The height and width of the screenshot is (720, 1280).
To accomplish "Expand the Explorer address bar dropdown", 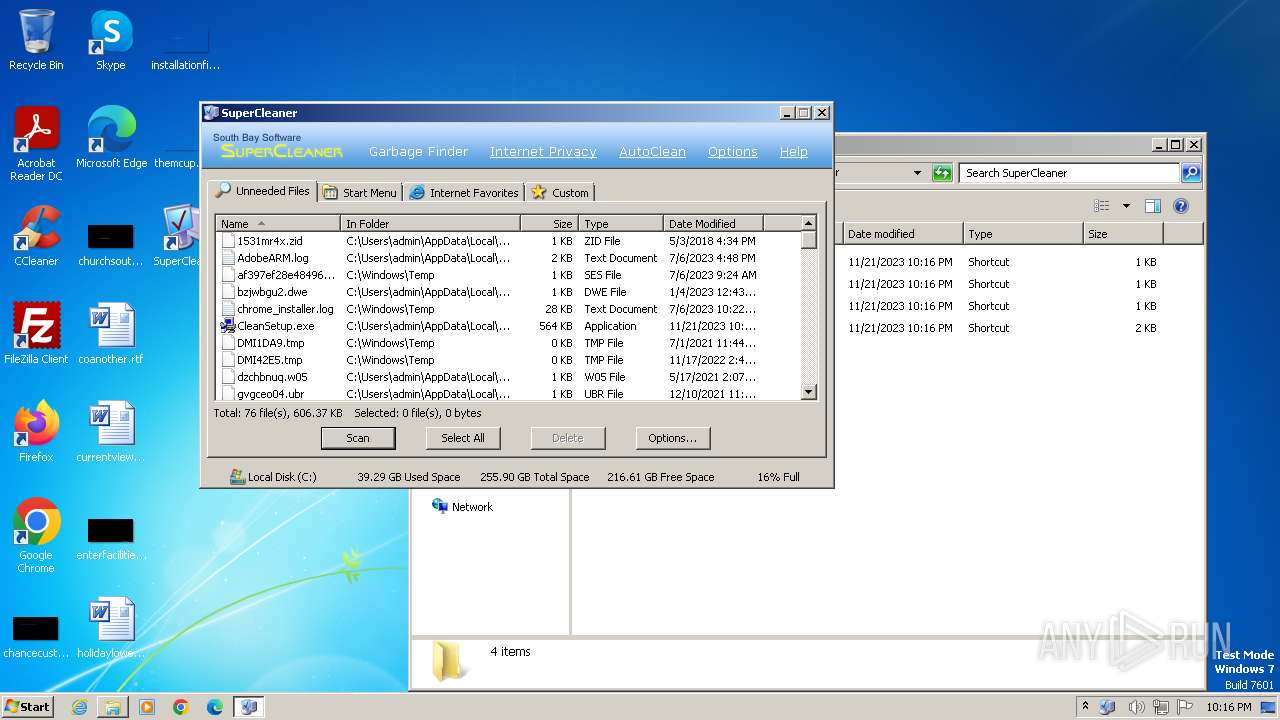I will click(917, 173).
